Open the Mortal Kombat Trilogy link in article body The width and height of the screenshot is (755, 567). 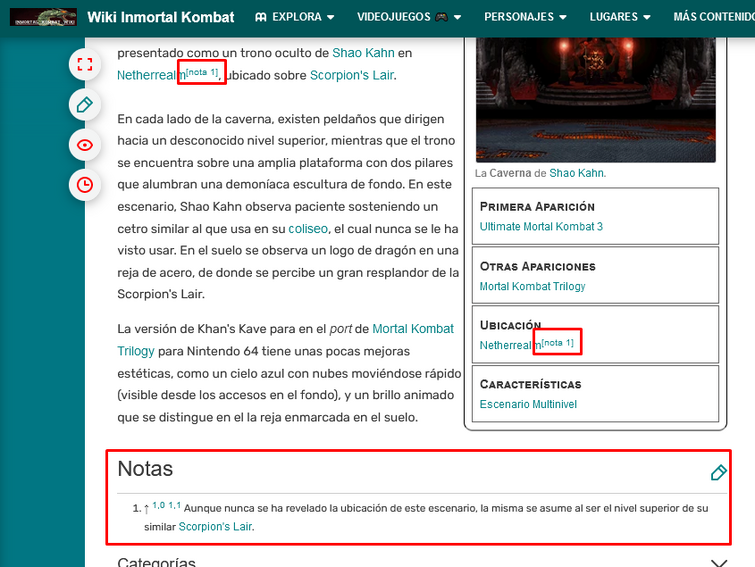[x=413, y=329]
